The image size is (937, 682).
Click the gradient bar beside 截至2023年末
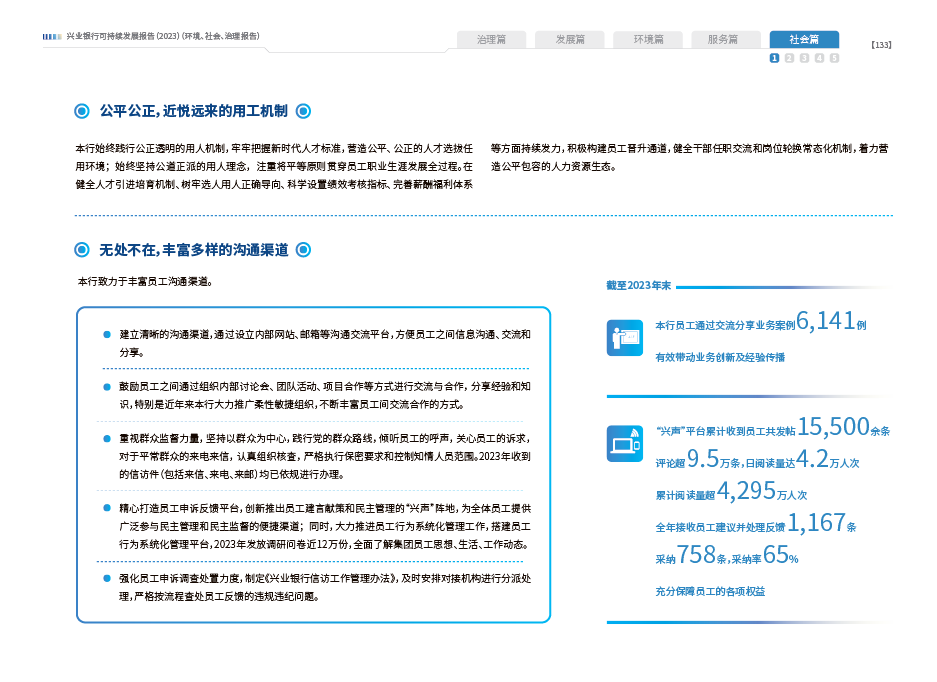click(x=784, y=286)
